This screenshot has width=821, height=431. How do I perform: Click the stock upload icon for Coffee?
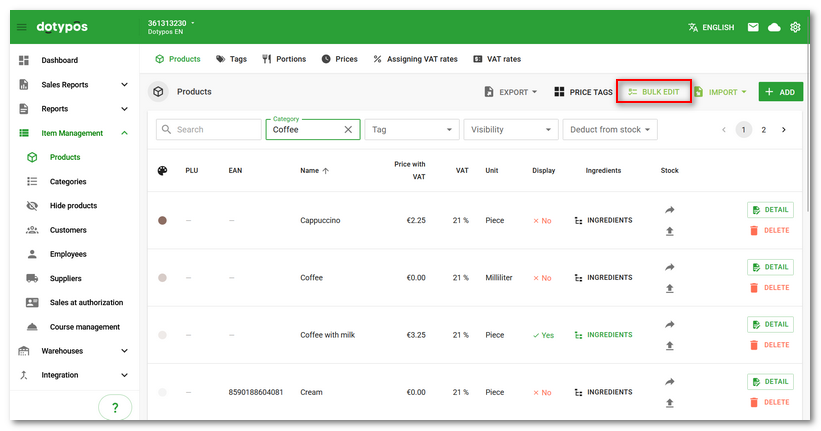(670, 288)
